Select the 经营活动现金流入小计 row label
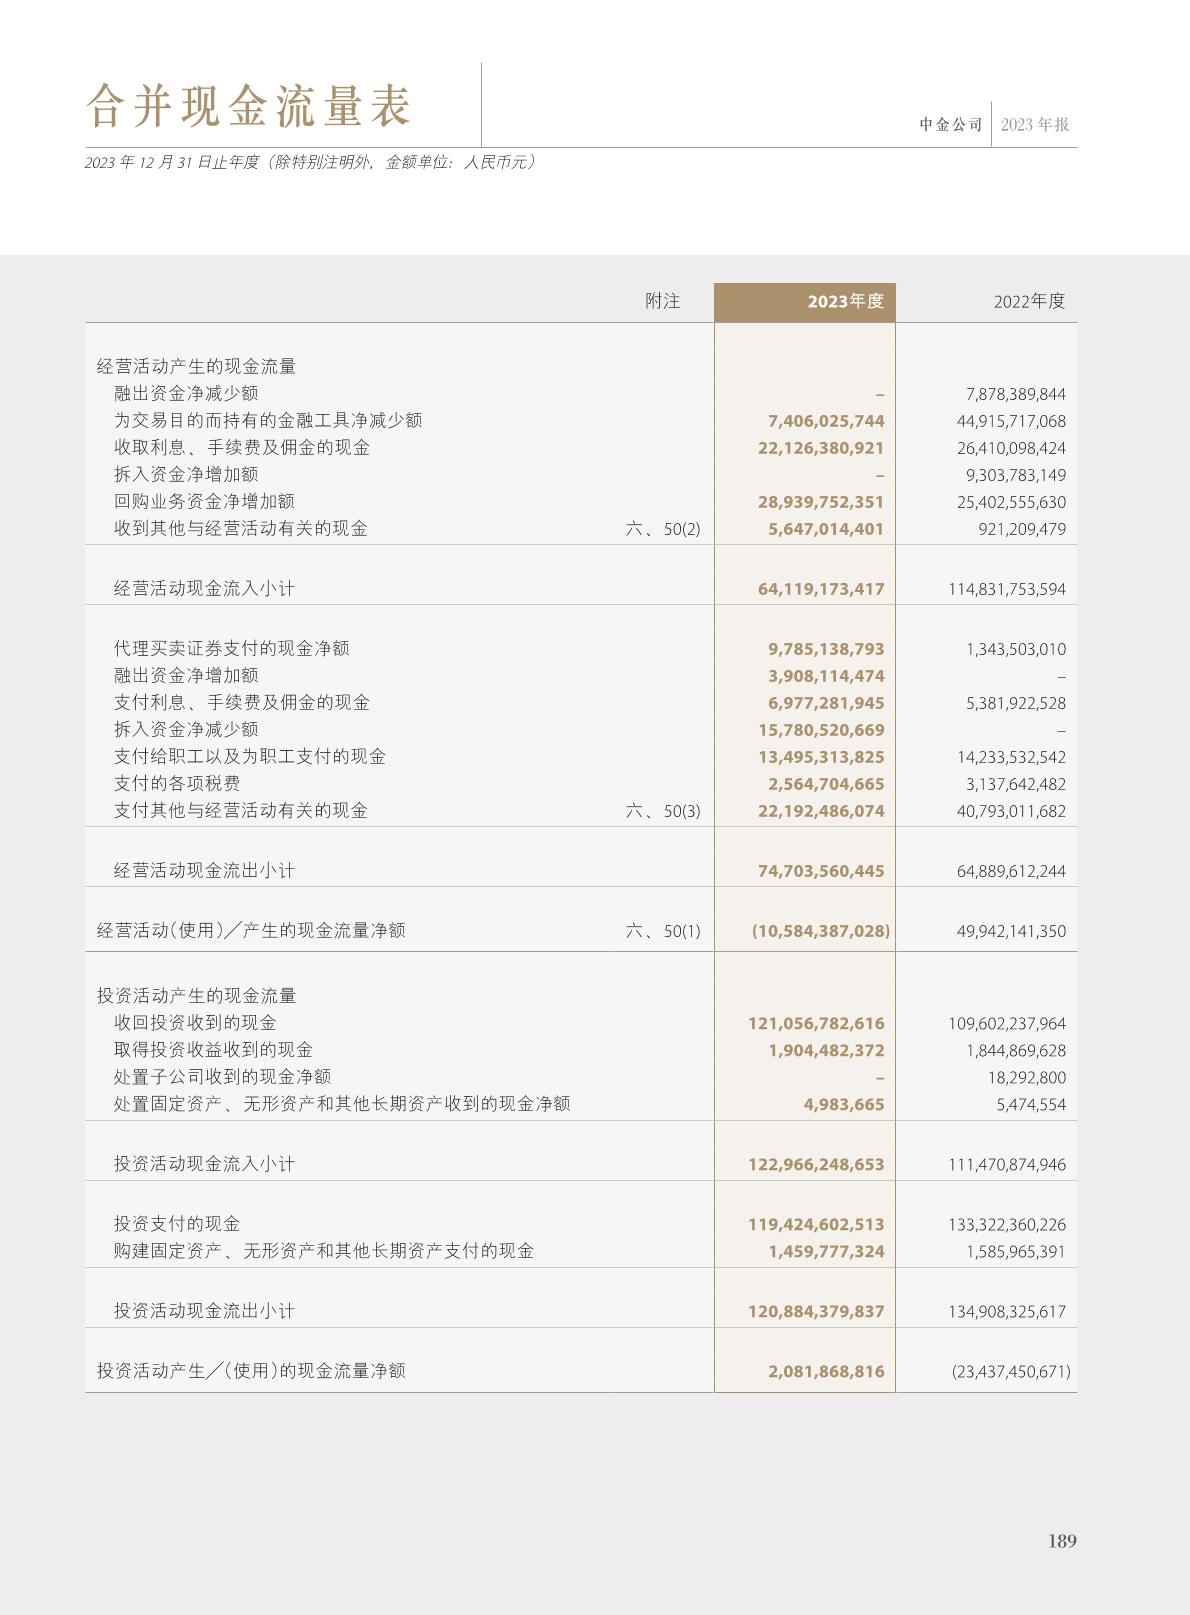The height and width of the screenshot is (1615, 1190). point(204,589)
